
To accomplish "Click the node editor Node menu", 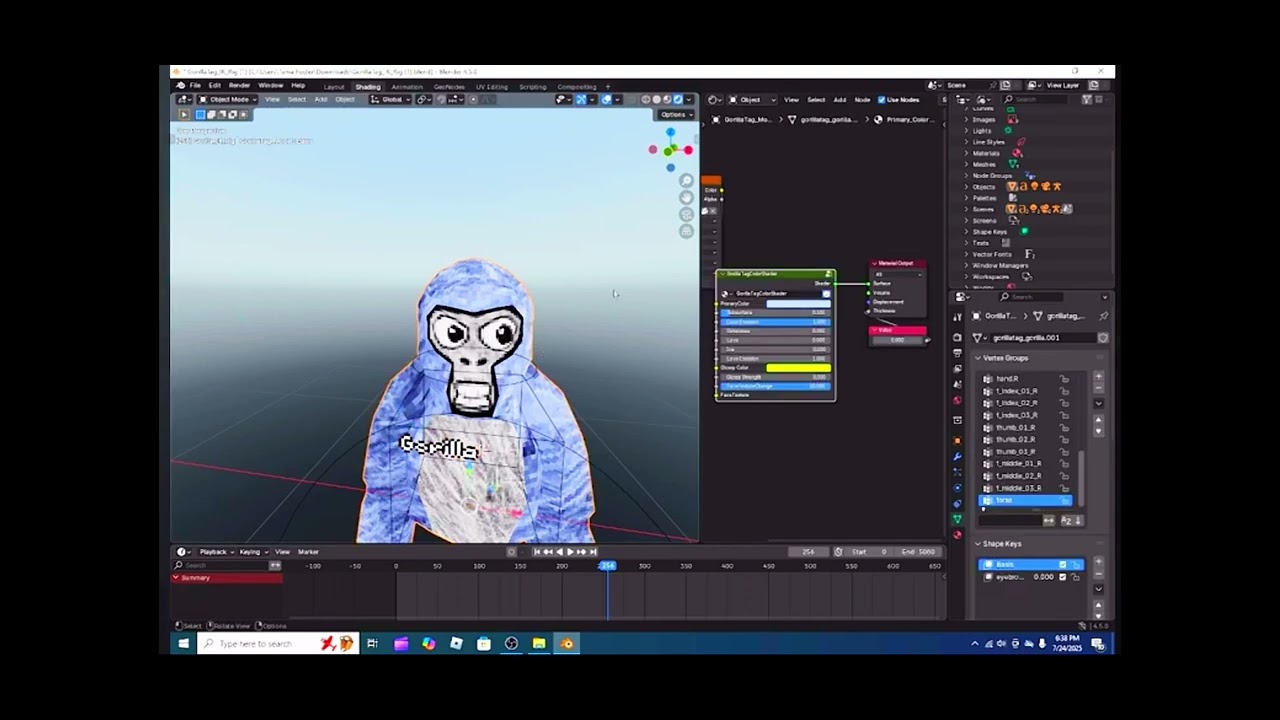I will click(x=862, y=99).
